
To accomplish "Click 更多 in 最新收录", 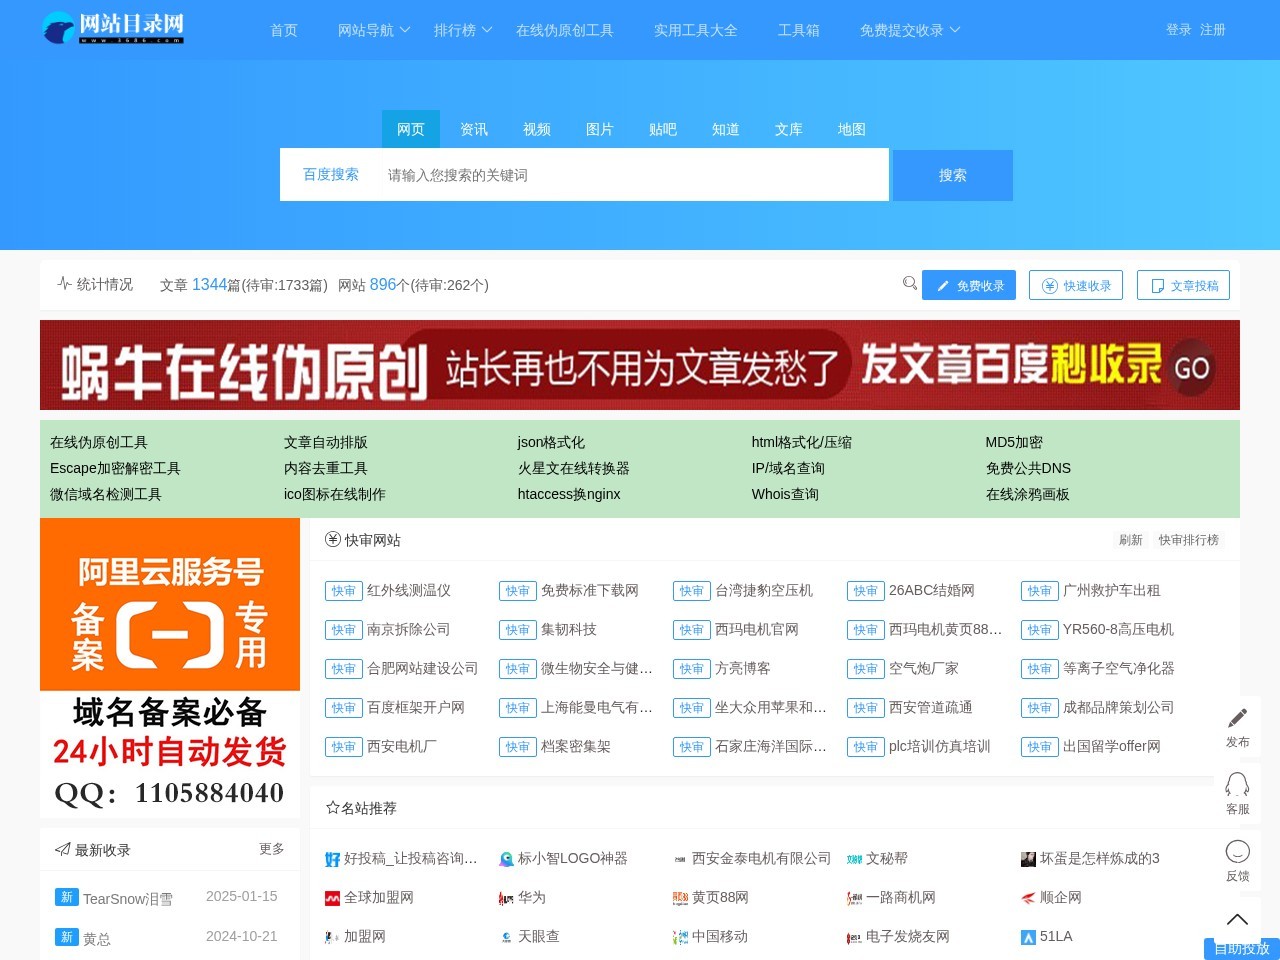I will coord(272,849).
